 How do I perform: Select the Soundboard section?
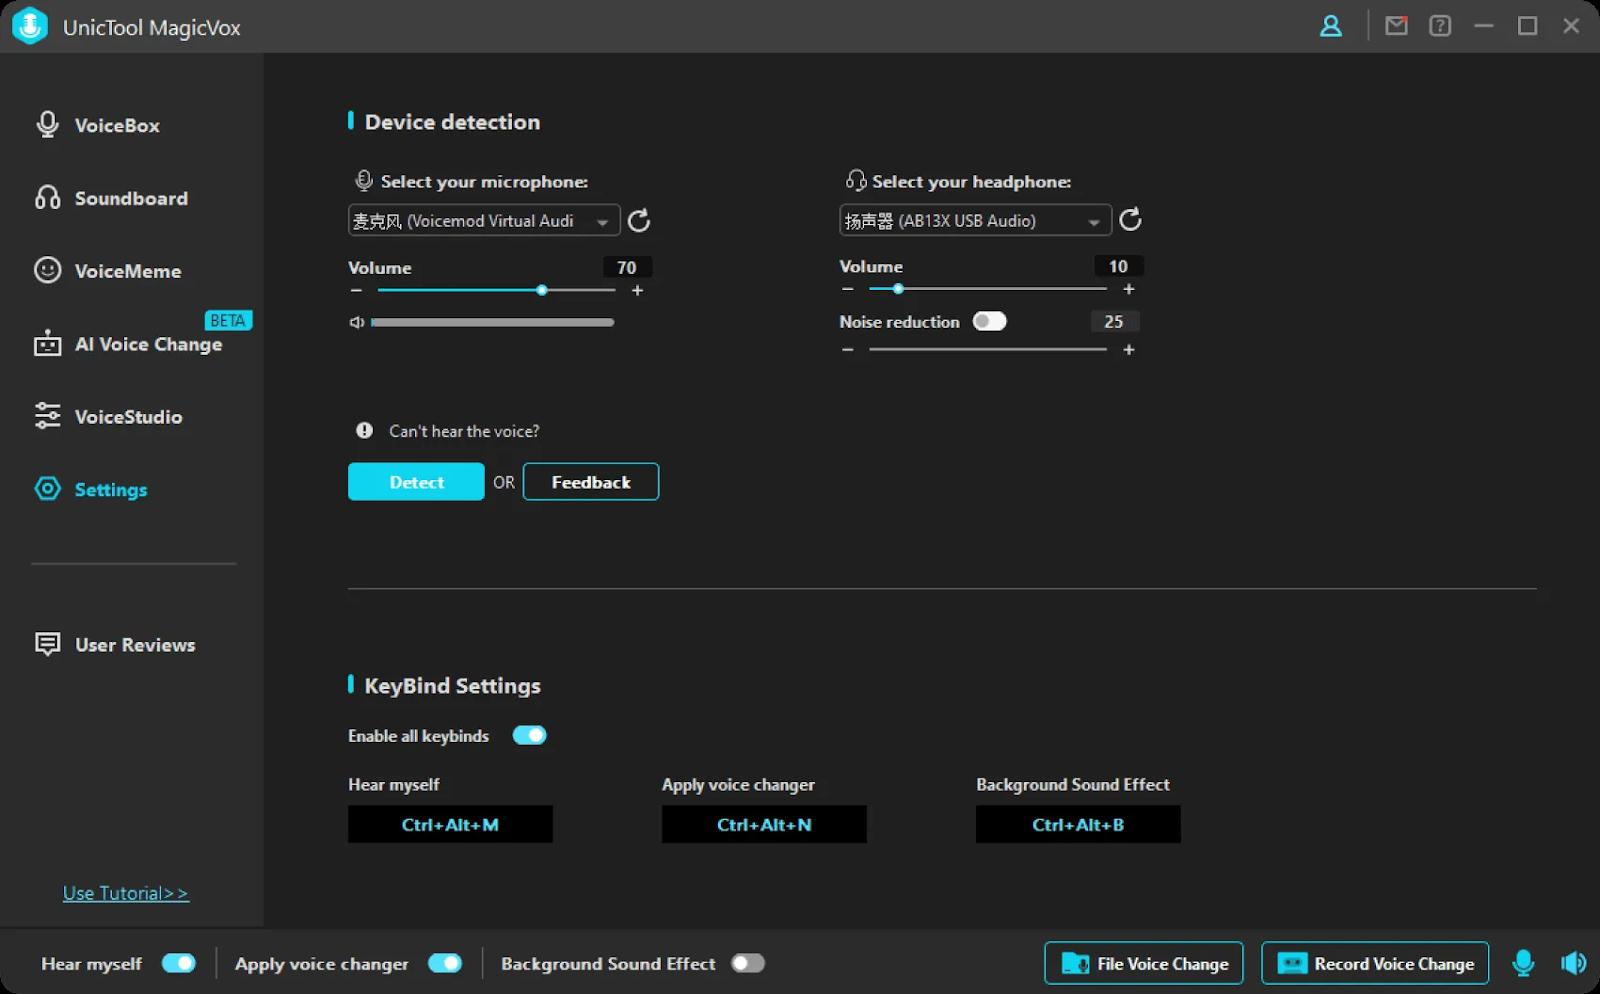(x=130, y=198)
